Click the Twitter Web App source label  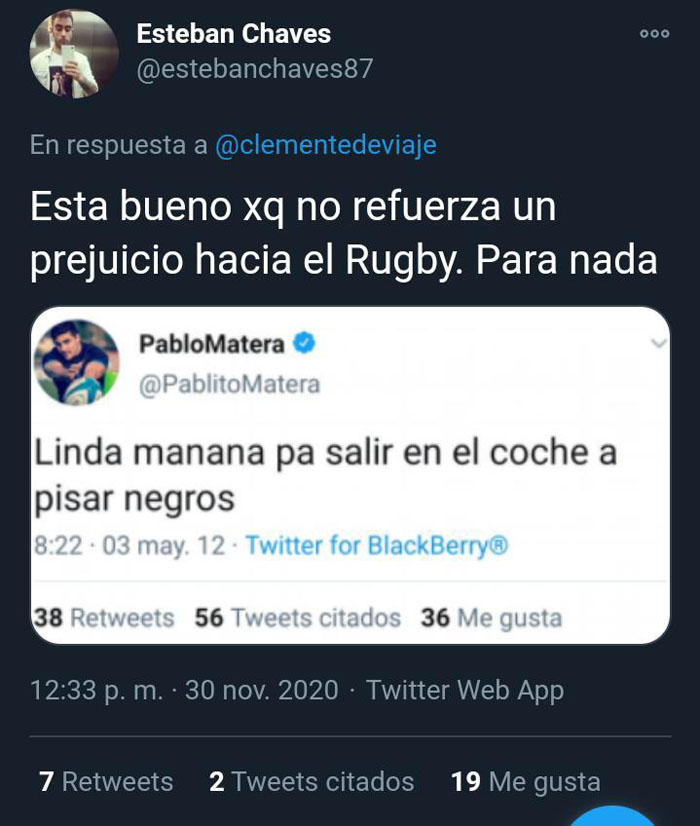[465, 691]
